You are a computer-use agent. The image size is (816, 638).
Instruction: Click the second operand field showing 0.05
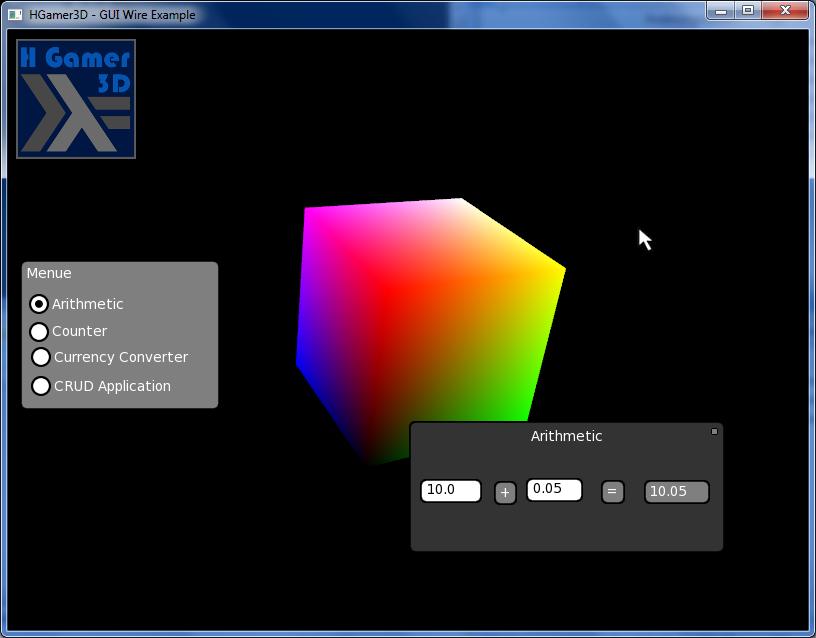(554, 490)
